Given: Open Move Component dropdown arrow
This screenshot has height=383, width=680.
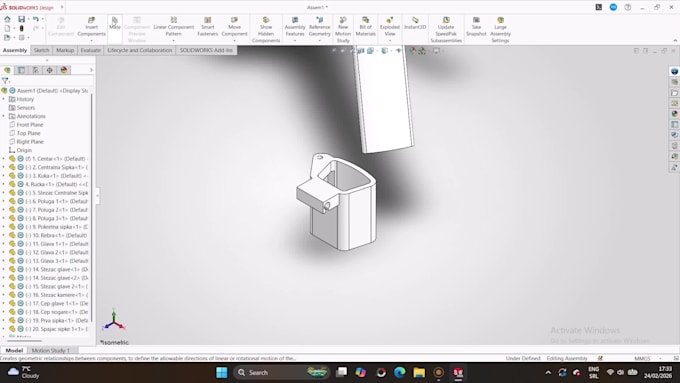Looking at the screenshot, I should 234,41.
